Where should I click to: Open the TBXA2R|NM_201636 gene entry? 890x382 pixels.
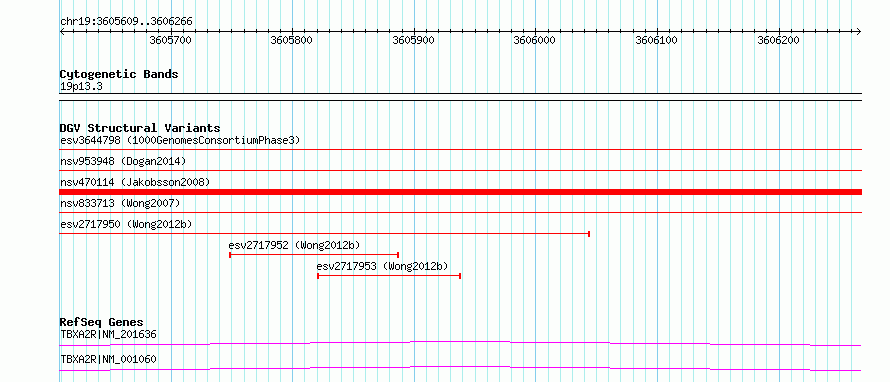[108, 334]
